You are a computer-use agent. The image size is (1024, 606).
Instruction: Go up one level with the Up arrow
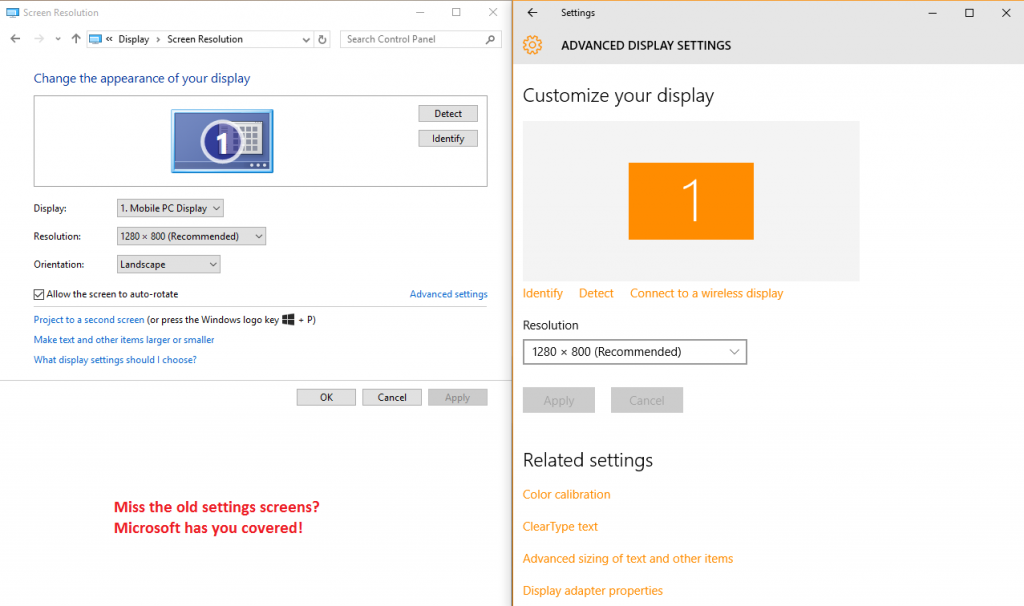point(76,39)
